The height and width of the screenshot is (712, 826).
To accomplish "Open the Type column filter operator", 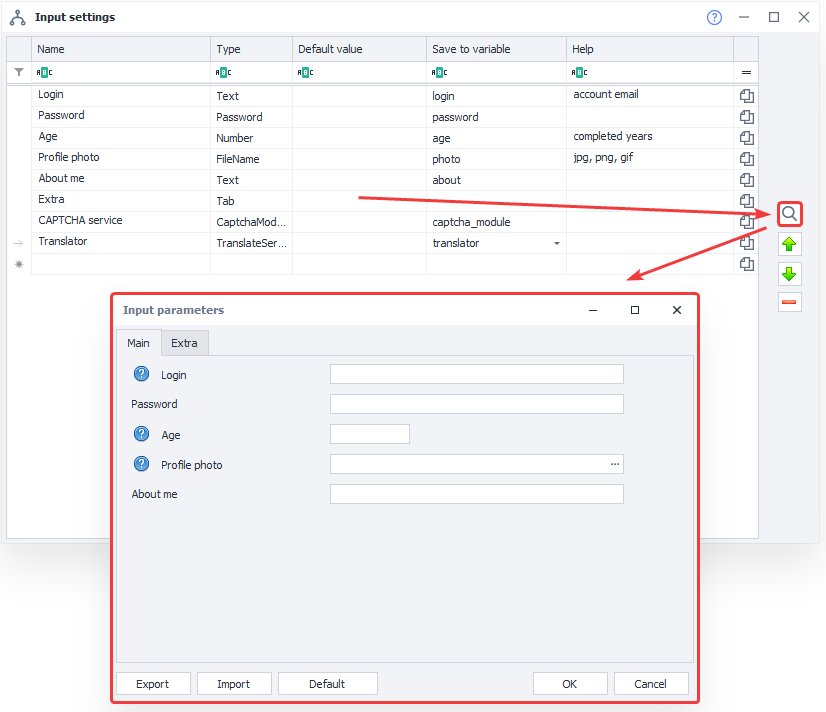I will coord(224,72).
